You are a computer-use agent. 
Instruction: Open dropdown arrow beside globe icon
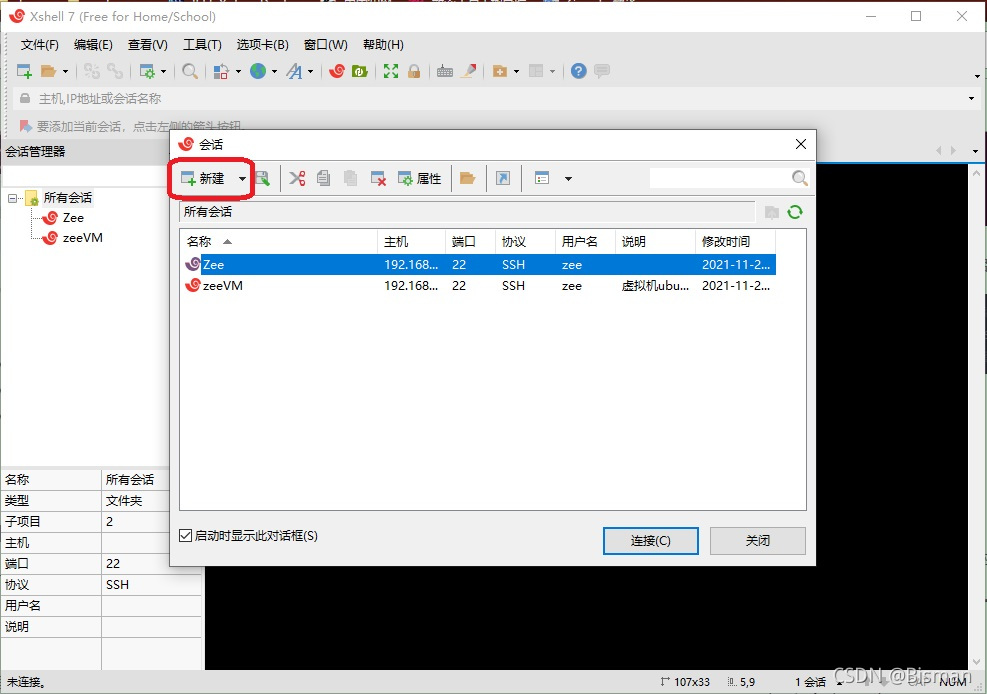click(x=274, y=72)
